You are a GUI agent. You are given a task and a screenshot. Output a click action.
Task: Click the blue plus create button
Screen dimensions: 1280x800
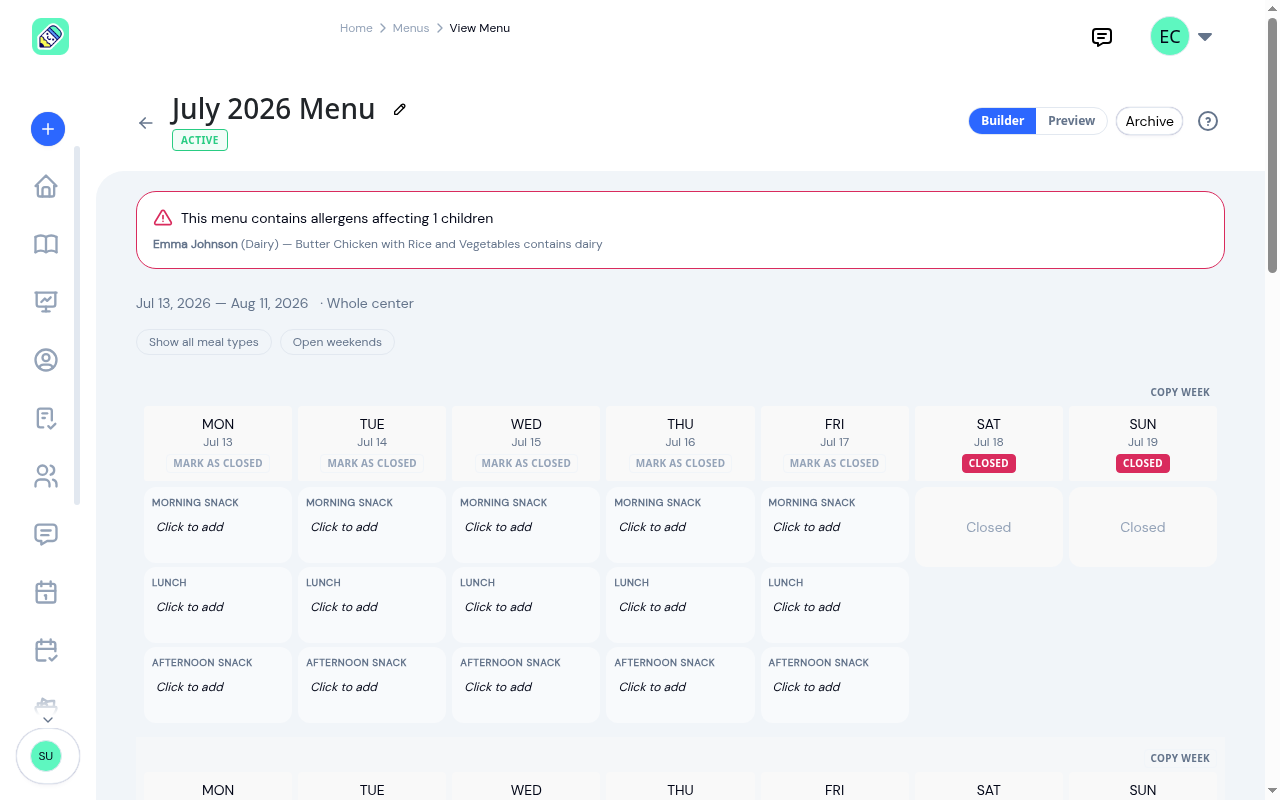pos(48,128)
